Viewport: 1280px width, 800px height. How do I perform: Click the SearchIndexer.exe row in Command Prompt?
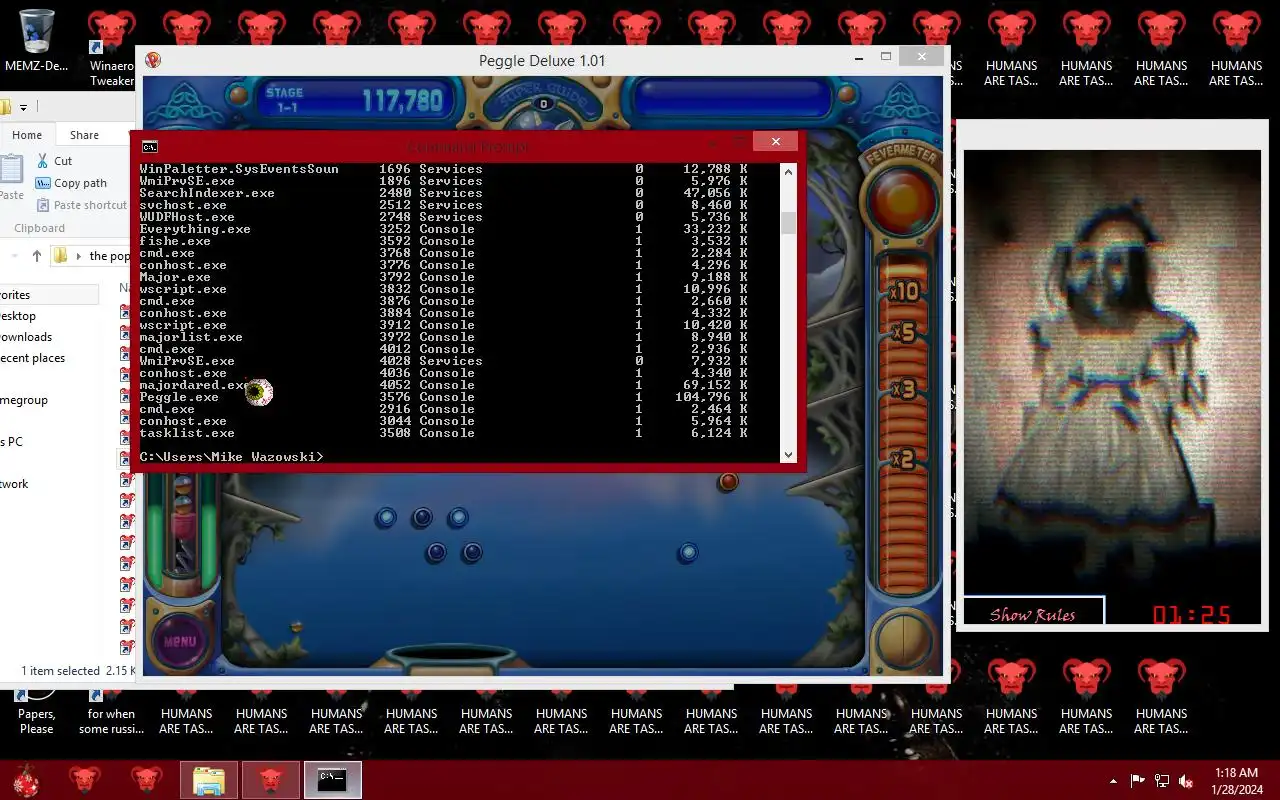(444, 193)
